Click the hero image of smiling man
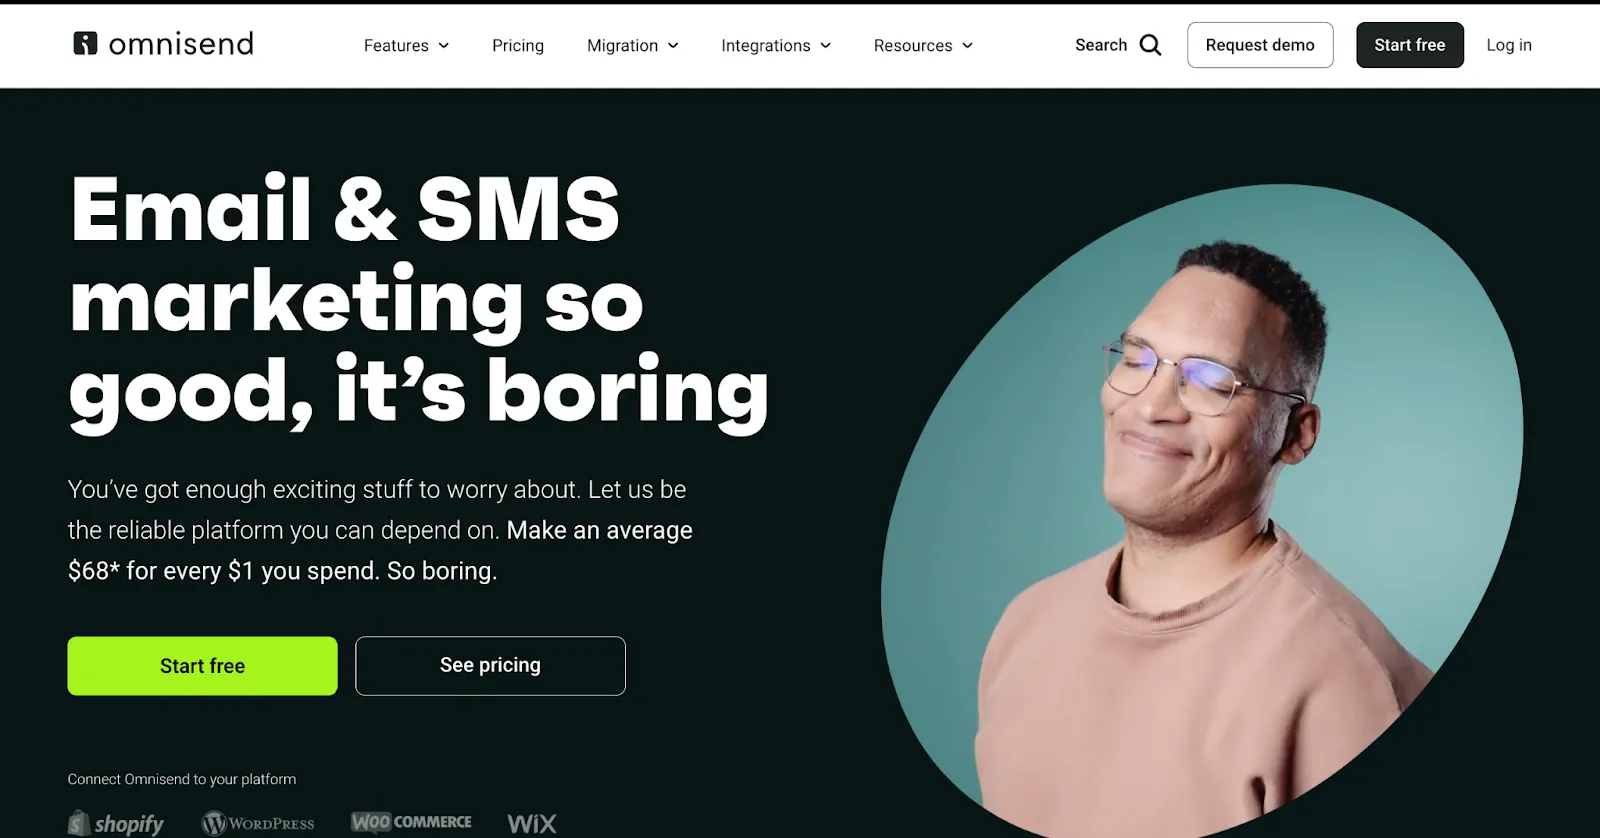The height and width of the screenshot is (838, 1600). tap(1202, 510)
